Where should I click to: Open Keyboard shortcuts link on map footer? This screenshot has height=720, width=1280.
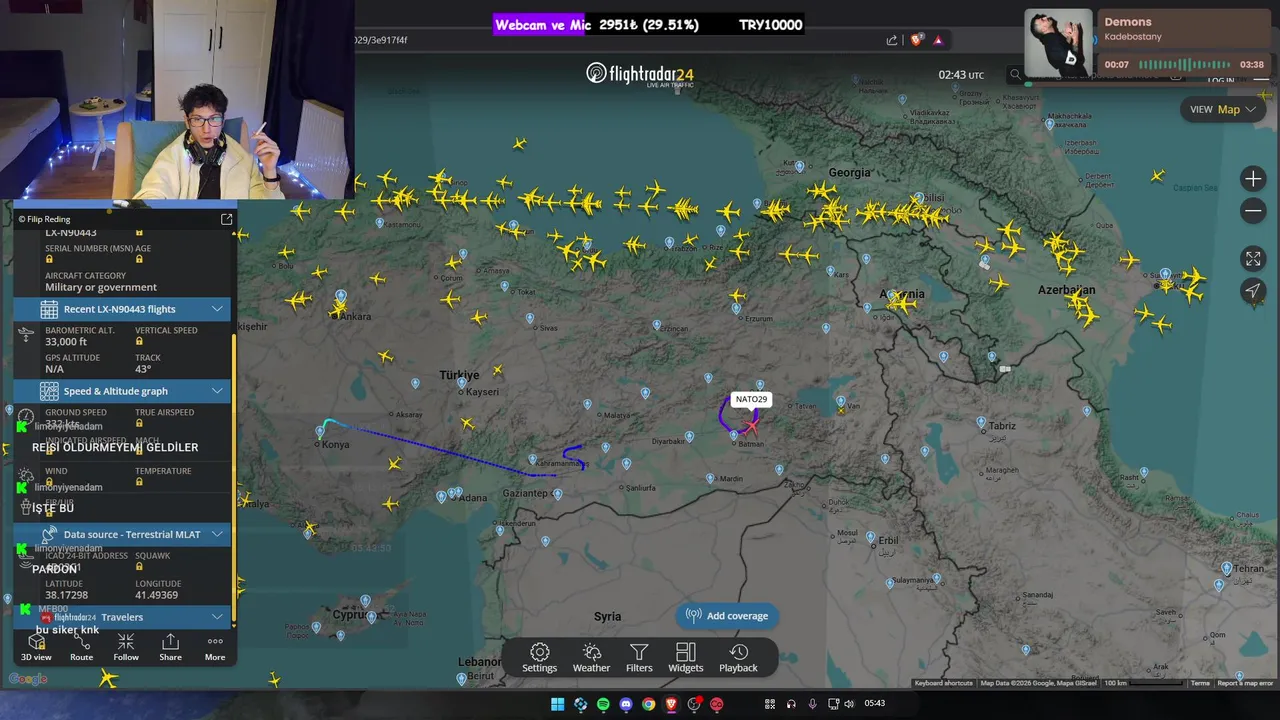[x=943, y=683]
